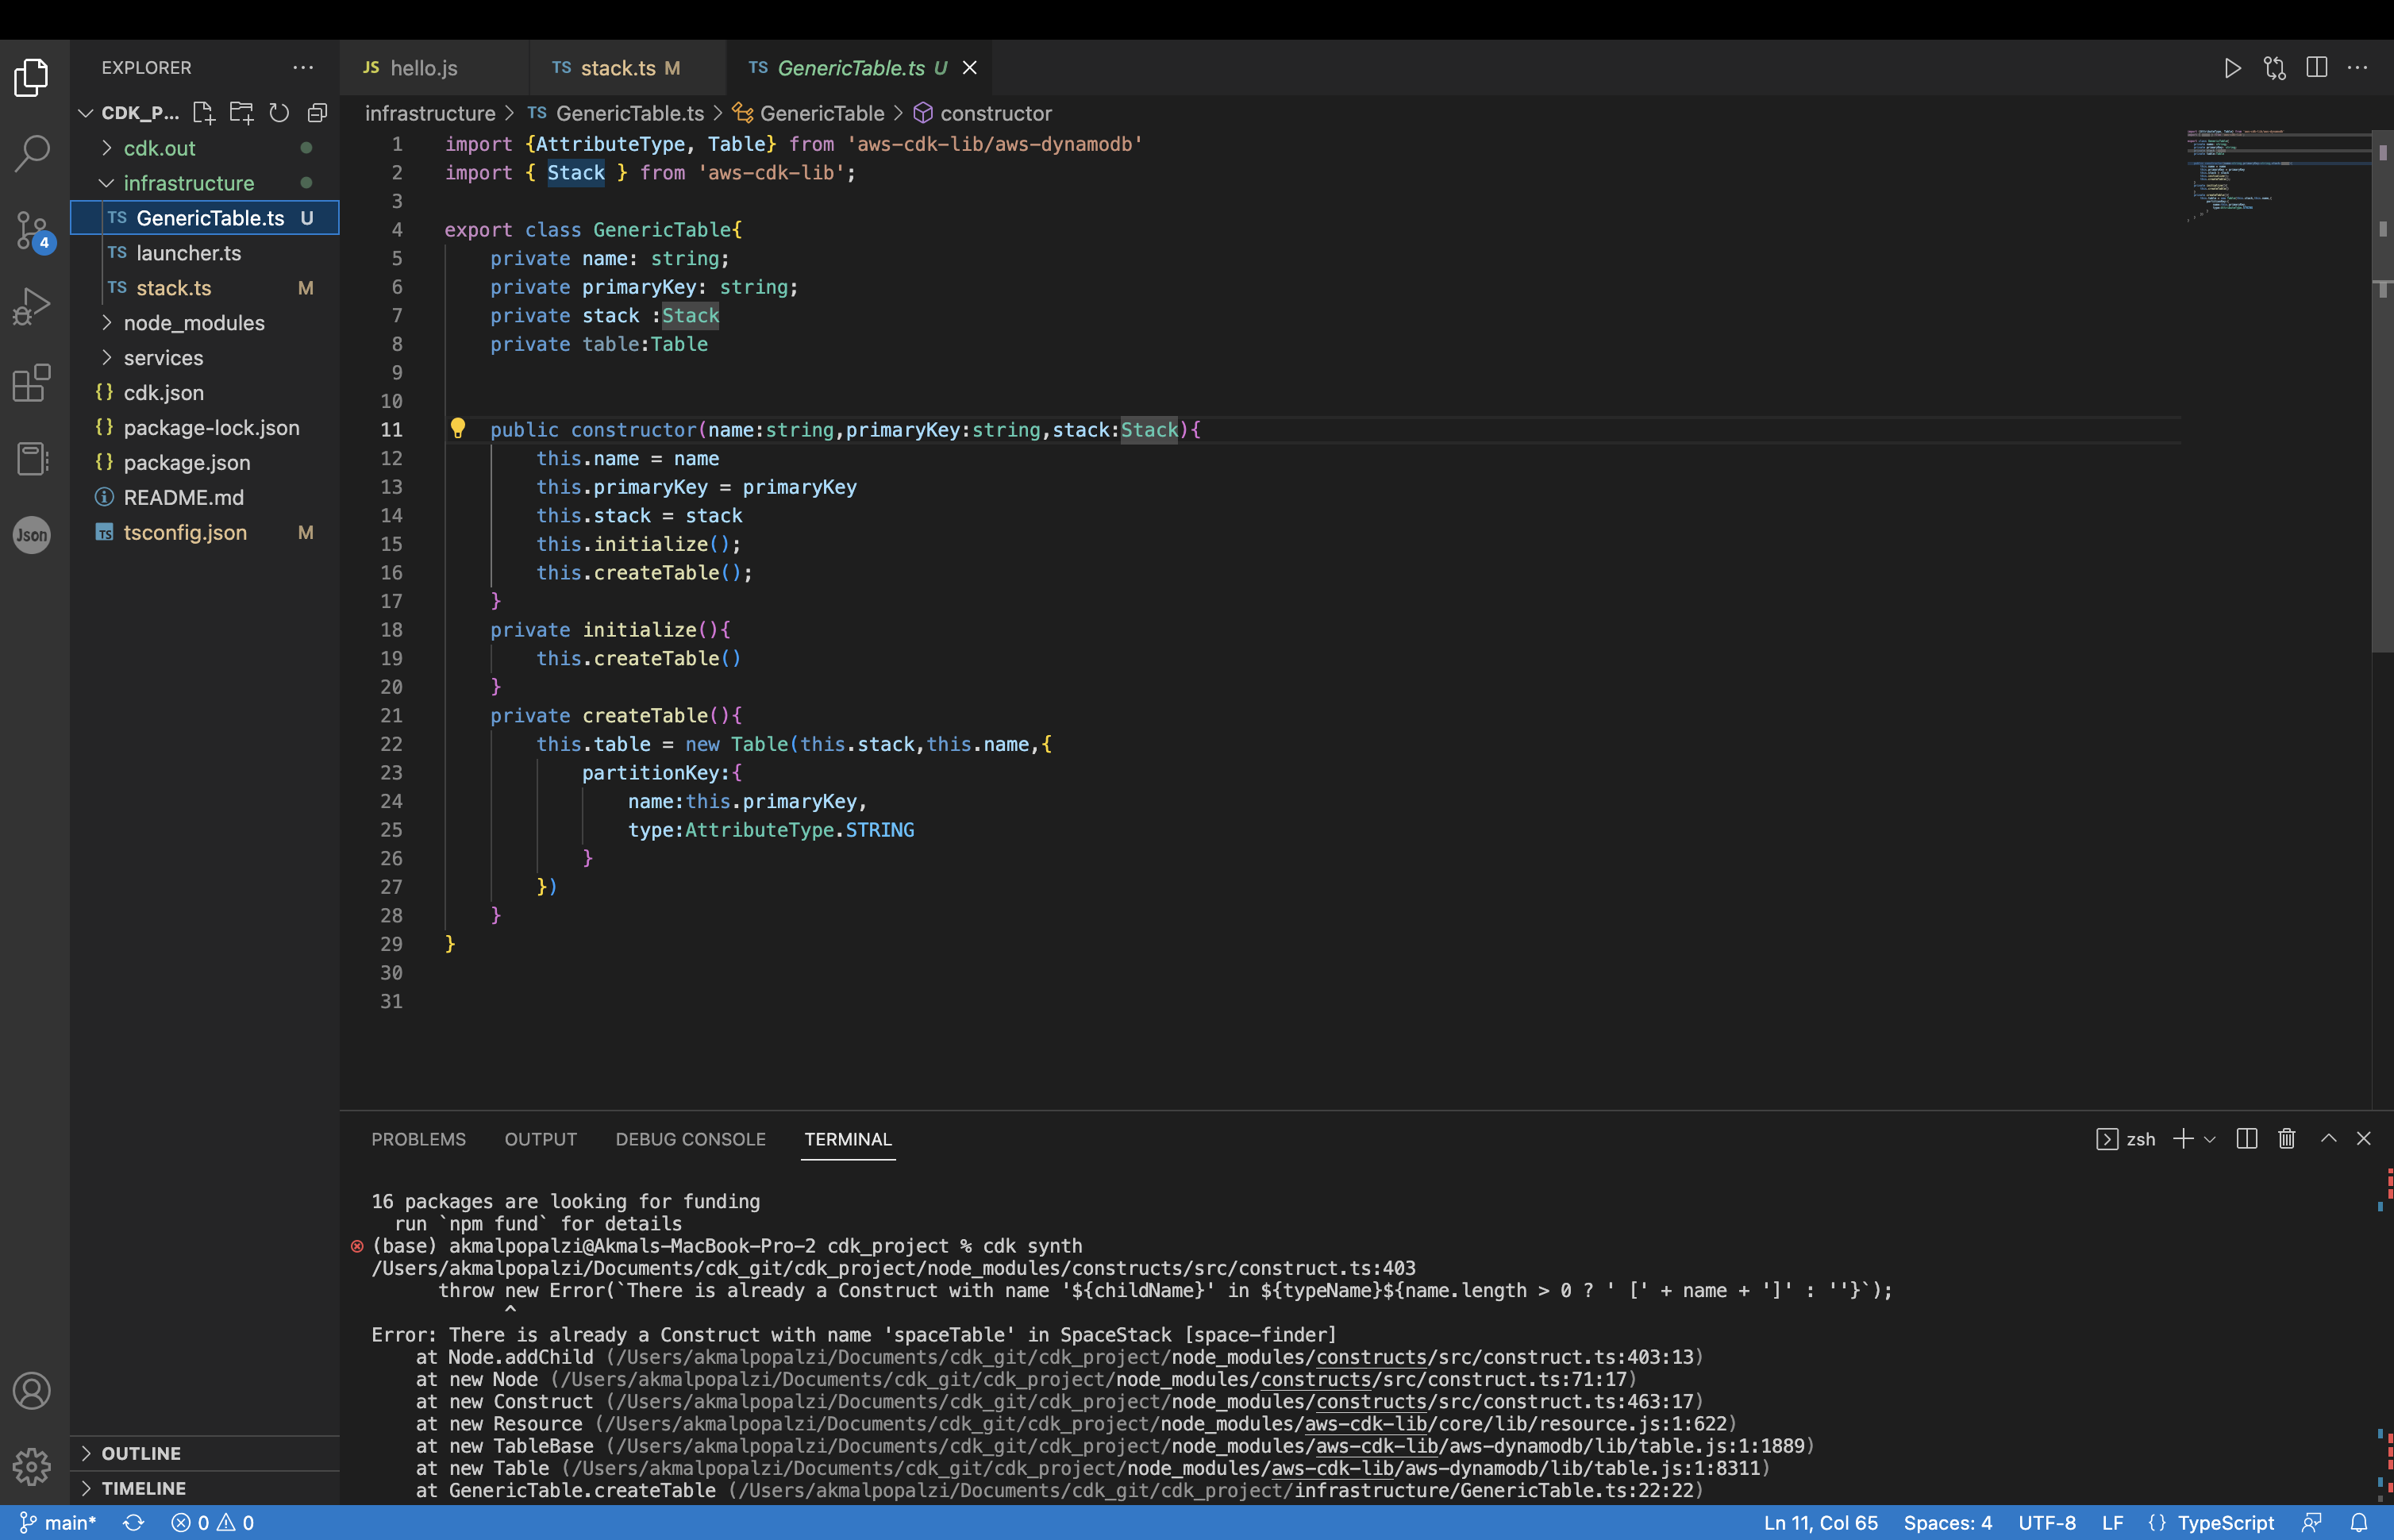
Task: Open the Manage gear icon
Action: point(32,1467)
